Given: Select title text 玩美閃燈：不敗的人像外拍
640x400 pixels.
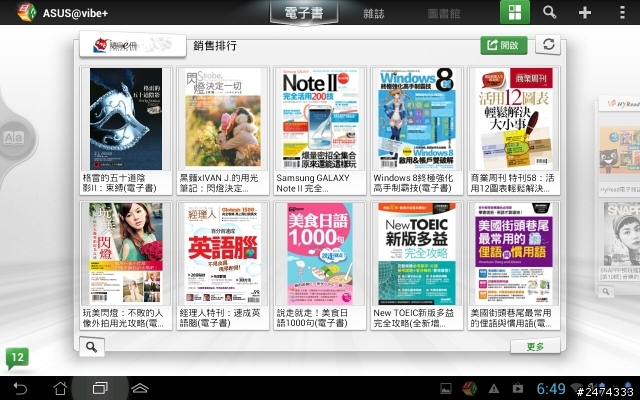Looking at the screenshot, I should [x=122, y=318].
